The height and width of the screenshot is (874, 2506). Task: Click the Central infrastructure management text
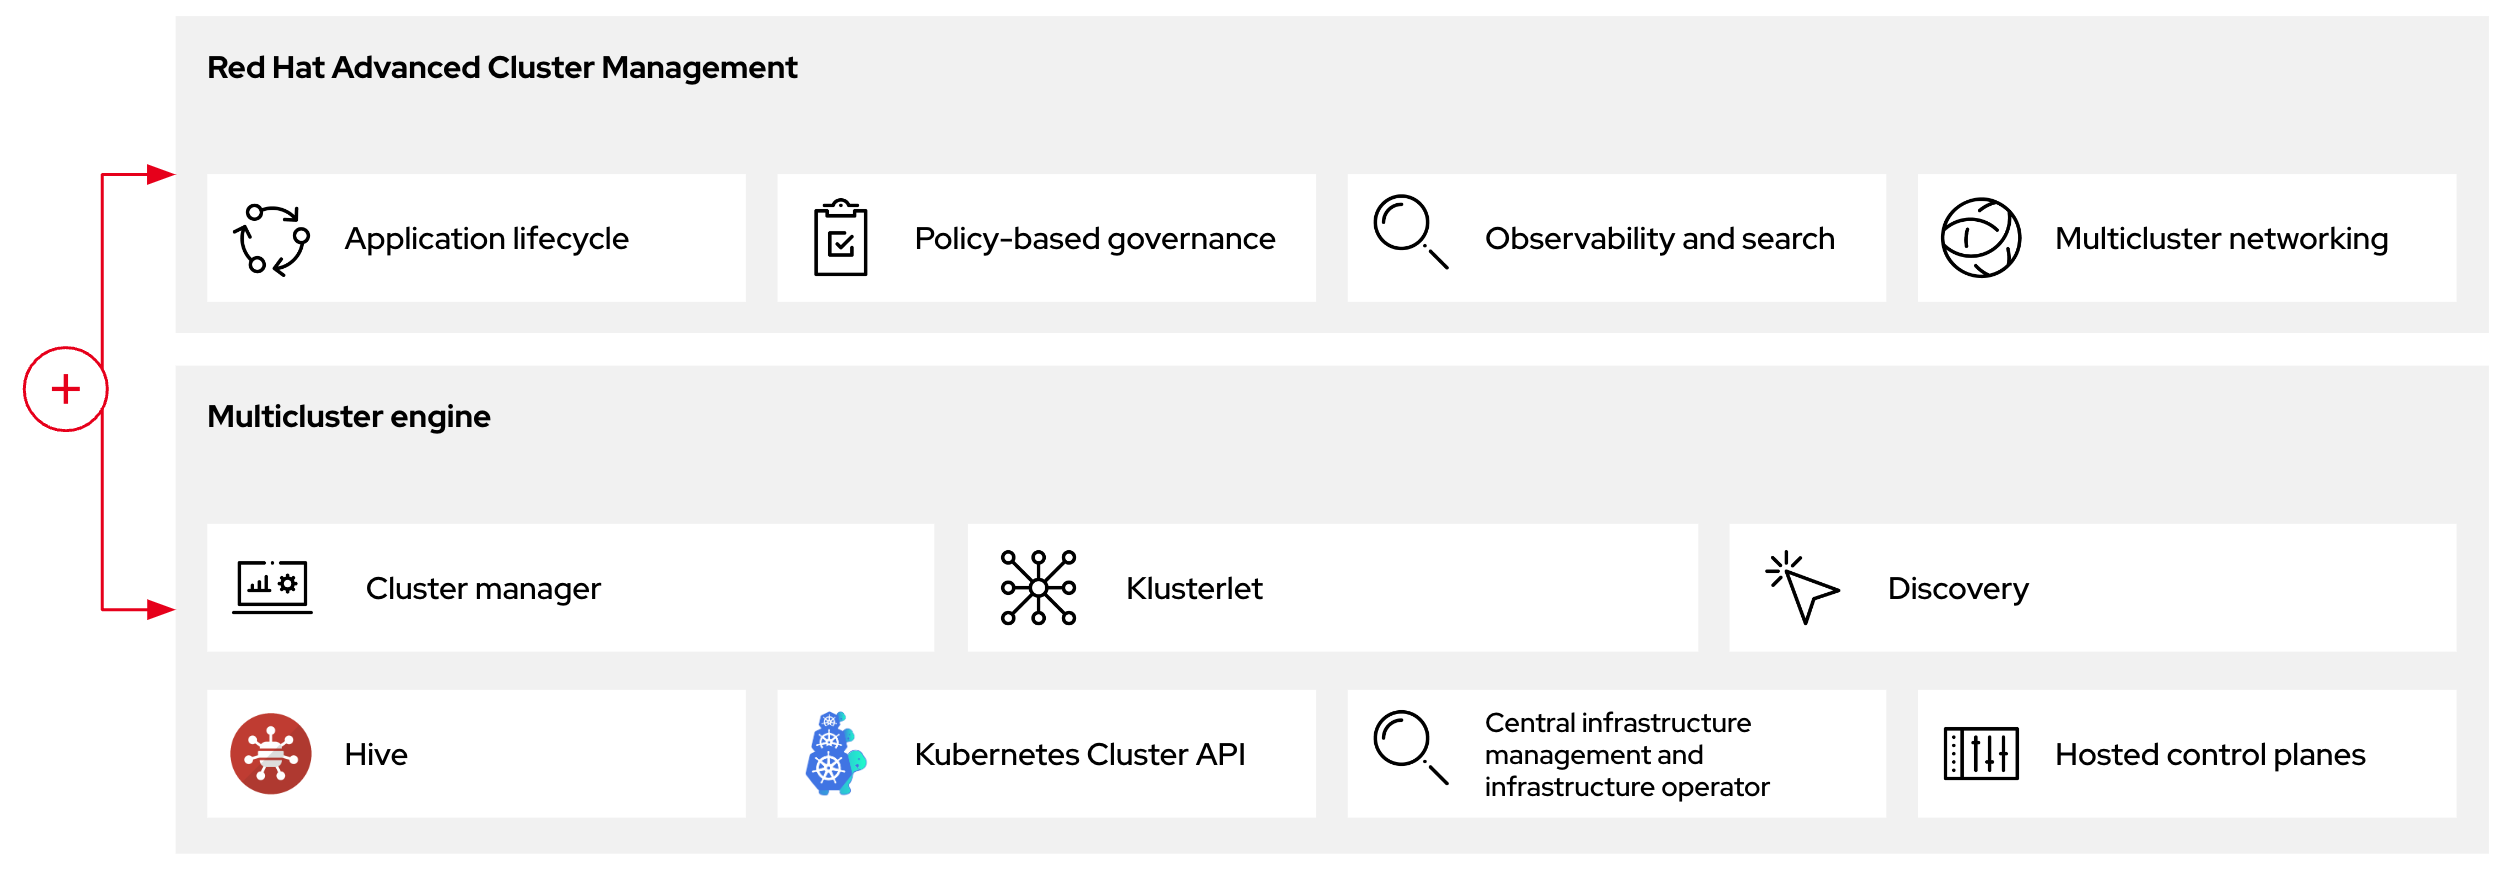click(1626, 754)
